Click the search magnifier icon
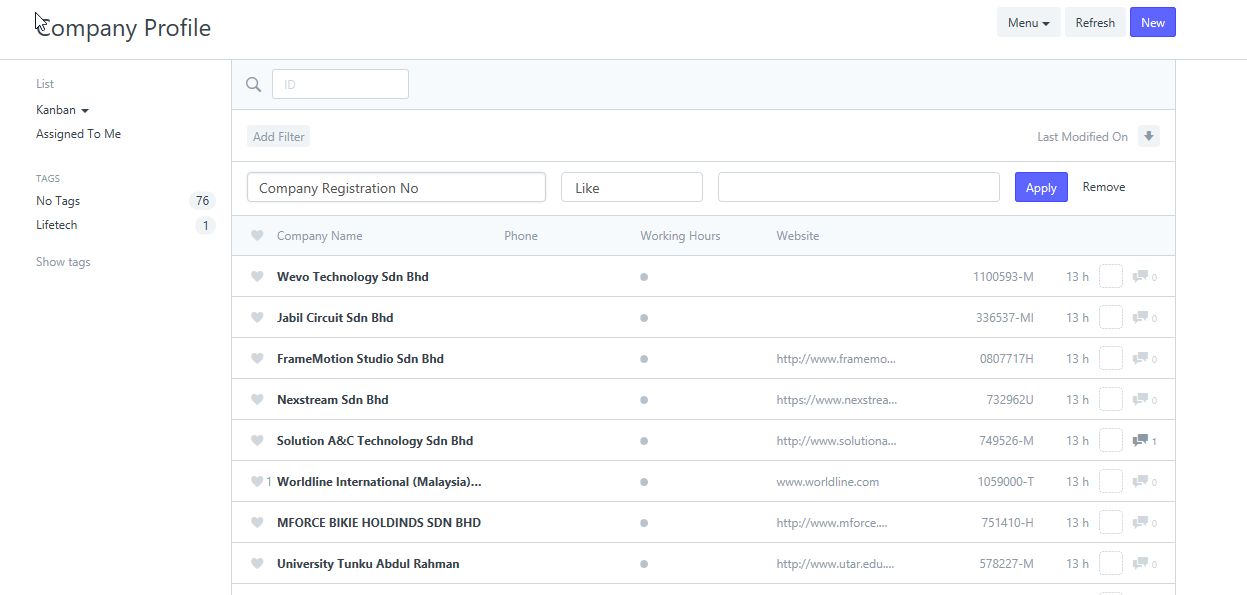This screenshot has height=595, width=1247. coord(254,85)
